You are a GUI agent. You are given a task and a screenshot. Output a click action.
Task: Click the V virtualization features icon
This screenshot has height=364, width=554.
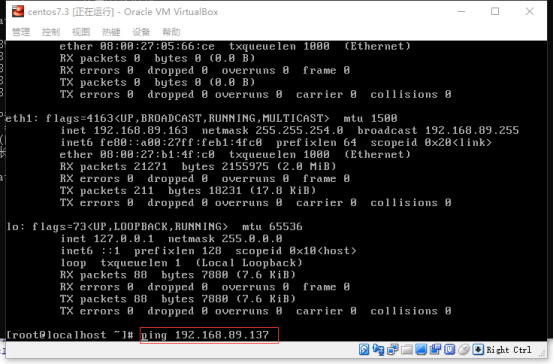(449, 350)
